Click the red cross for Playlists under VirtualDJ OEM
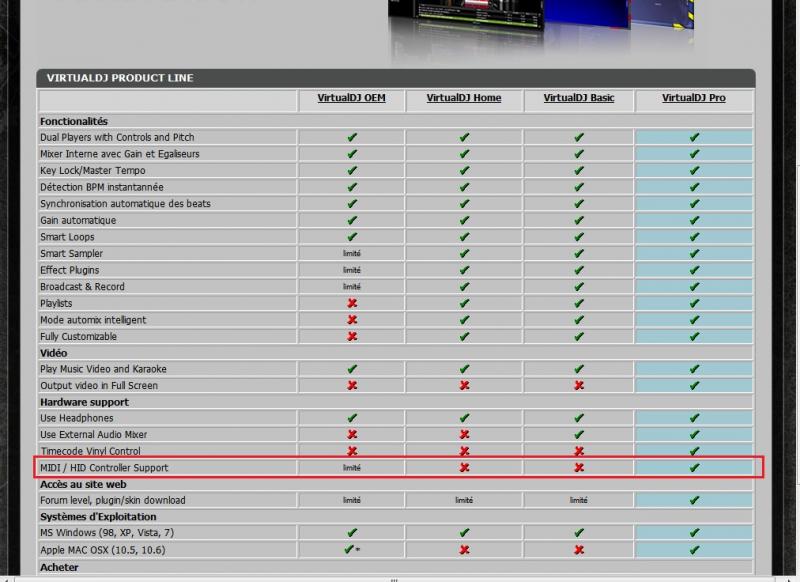The image size is (800, 582). coord(352,303)
